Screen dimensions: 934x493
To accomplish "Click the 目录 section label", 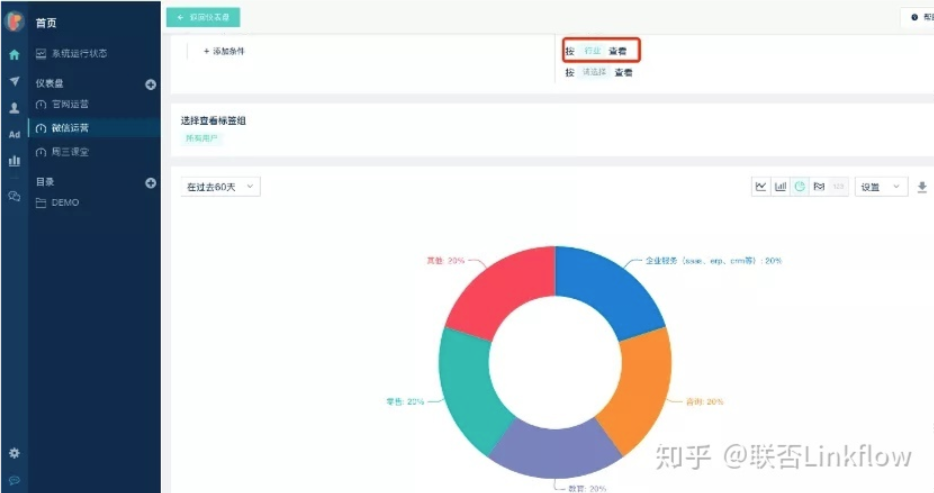I will 45,182.
